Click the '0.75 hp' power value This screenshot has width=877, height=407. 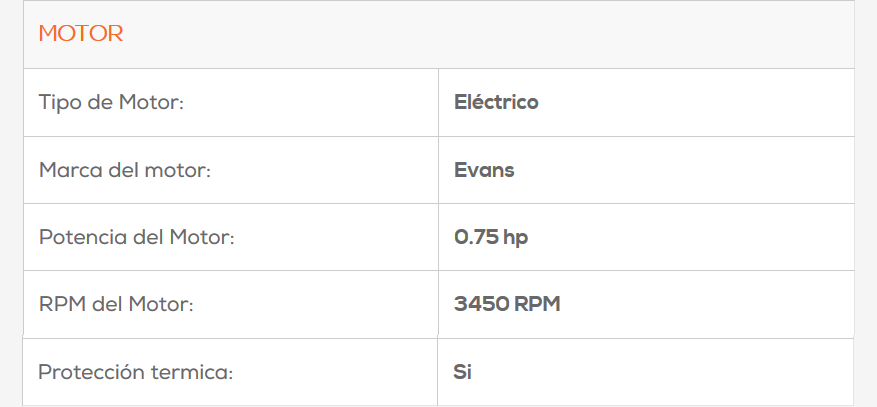[490, 238]
